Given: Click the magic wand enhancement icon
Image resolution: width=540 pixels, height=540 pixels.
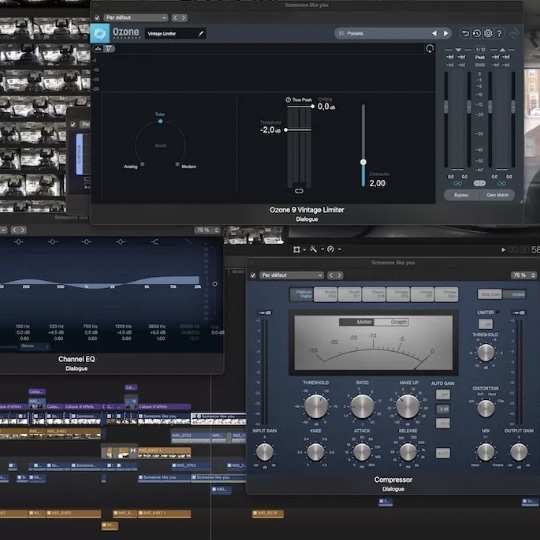Looking at the screenshot, I should click(313, 249).
